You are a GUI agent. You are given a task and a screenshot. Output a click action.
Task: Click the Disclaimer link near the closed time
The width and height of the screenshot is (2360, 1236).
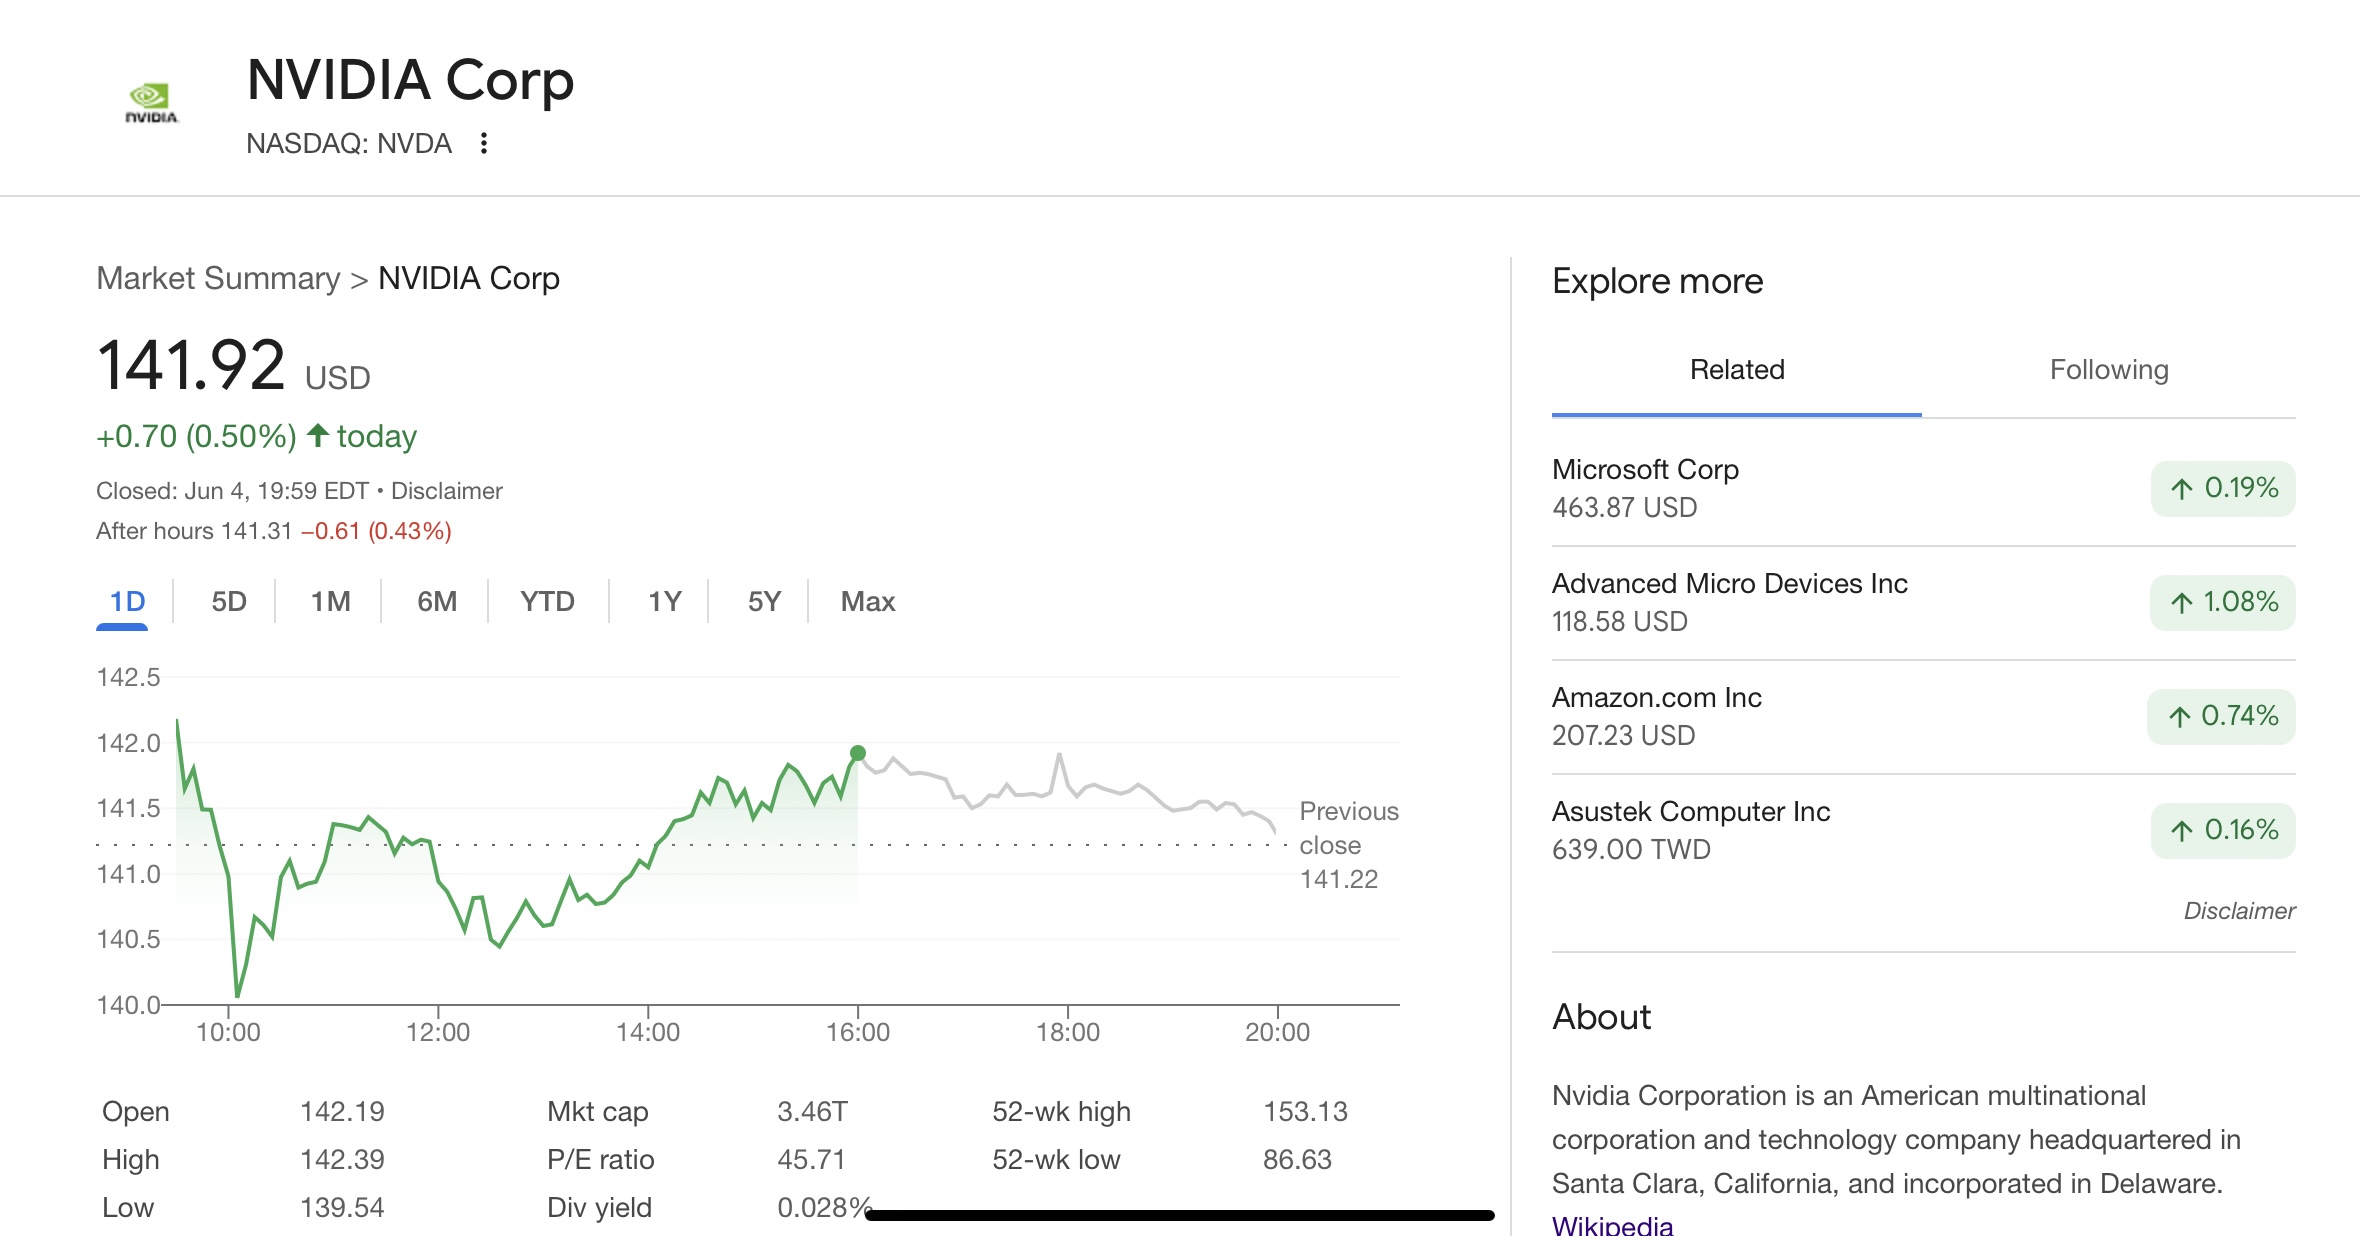pyautogui.click(x=446, y=491)
